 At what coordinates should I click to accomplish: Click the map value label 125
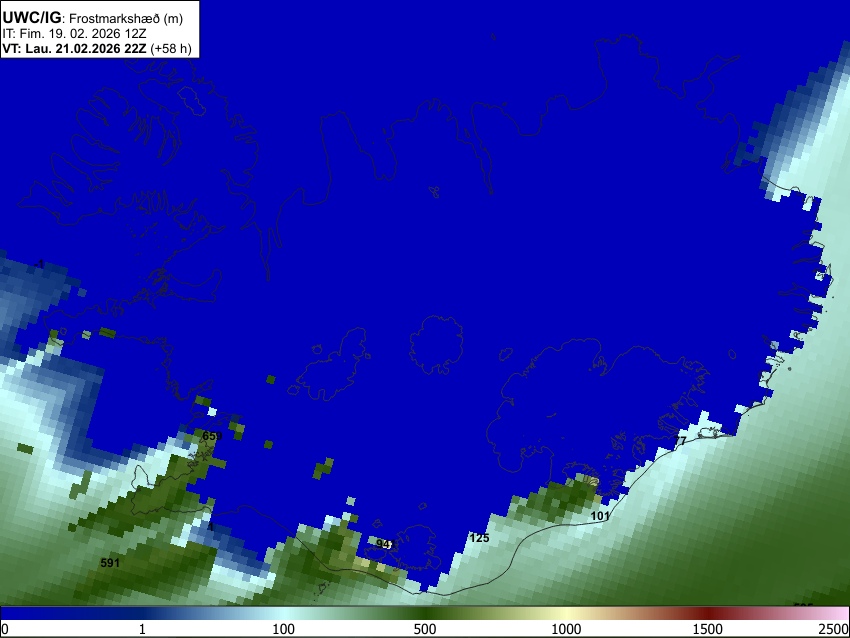(x=479, y=538)
